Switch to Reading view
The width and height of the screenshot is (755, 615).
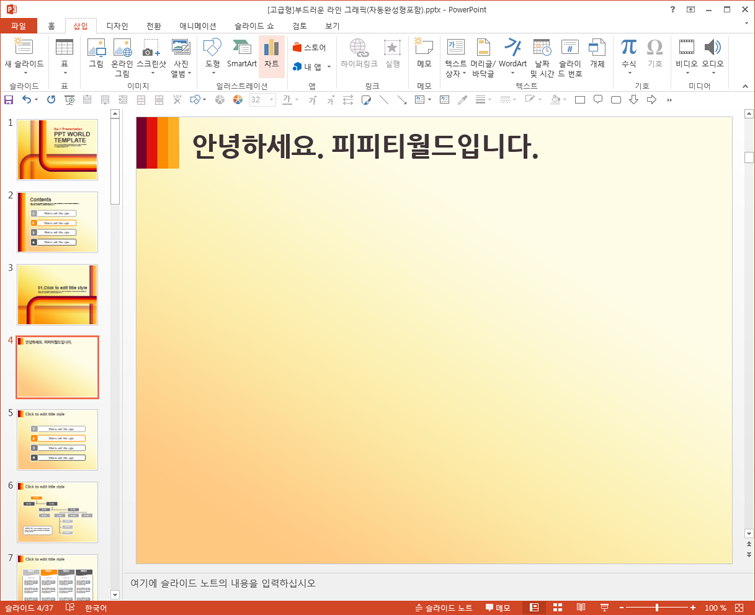[x=581, y=608]
